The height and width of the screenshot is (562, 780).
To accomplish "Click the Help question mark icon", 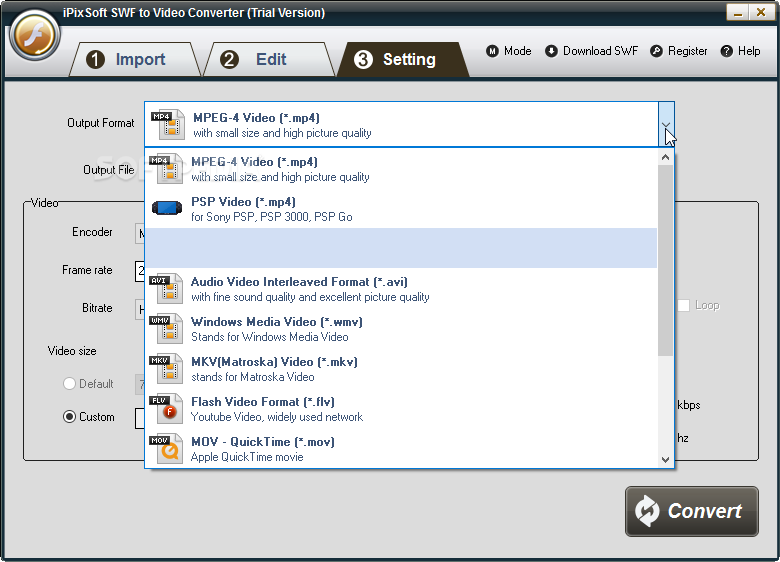I will coord(726,51).
